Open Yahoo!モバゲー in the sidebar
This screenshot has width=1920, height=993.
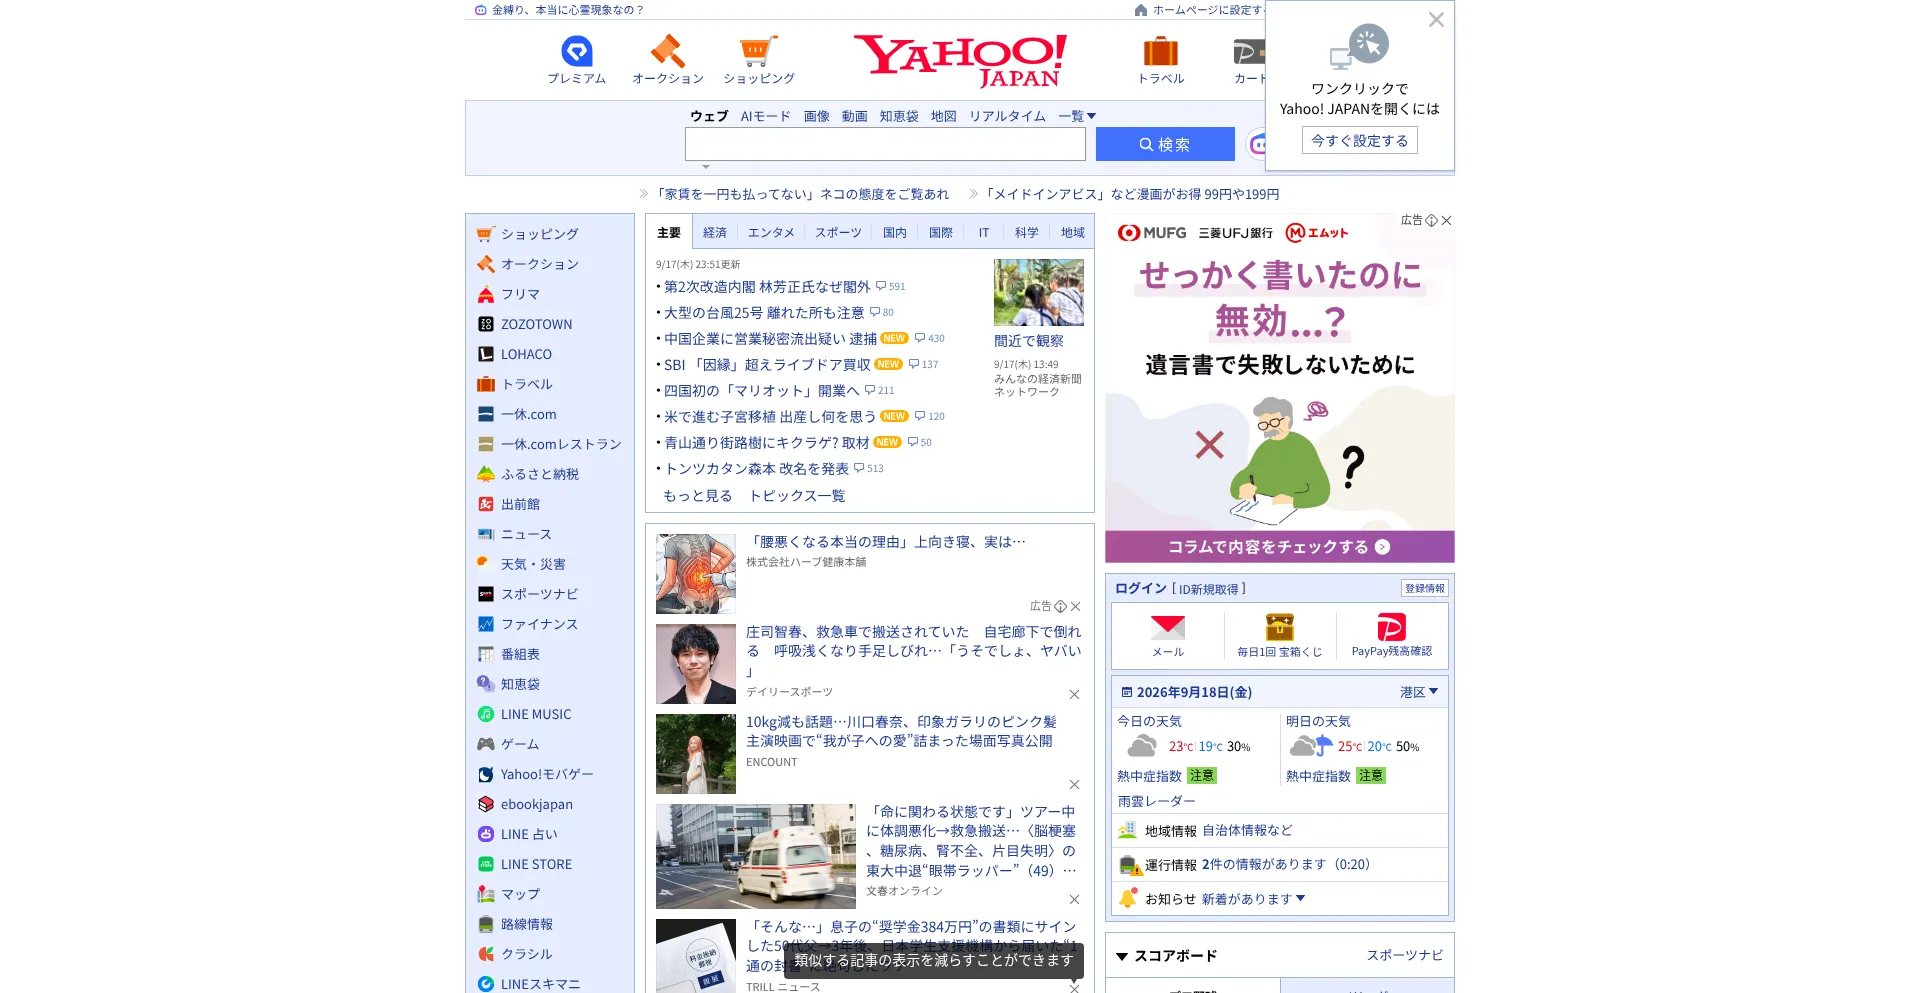547,774
